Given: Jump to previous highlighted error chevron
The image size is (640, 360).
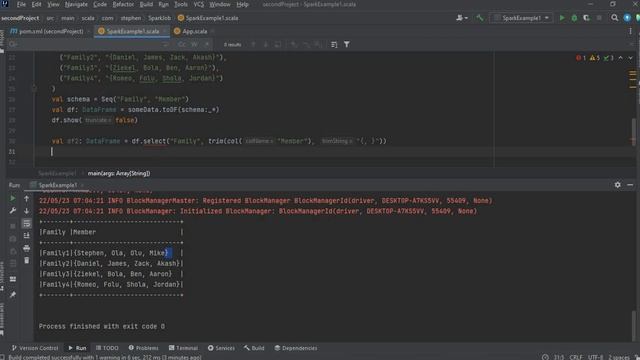Looking at the screenshot, I should (x=620, y=58).
